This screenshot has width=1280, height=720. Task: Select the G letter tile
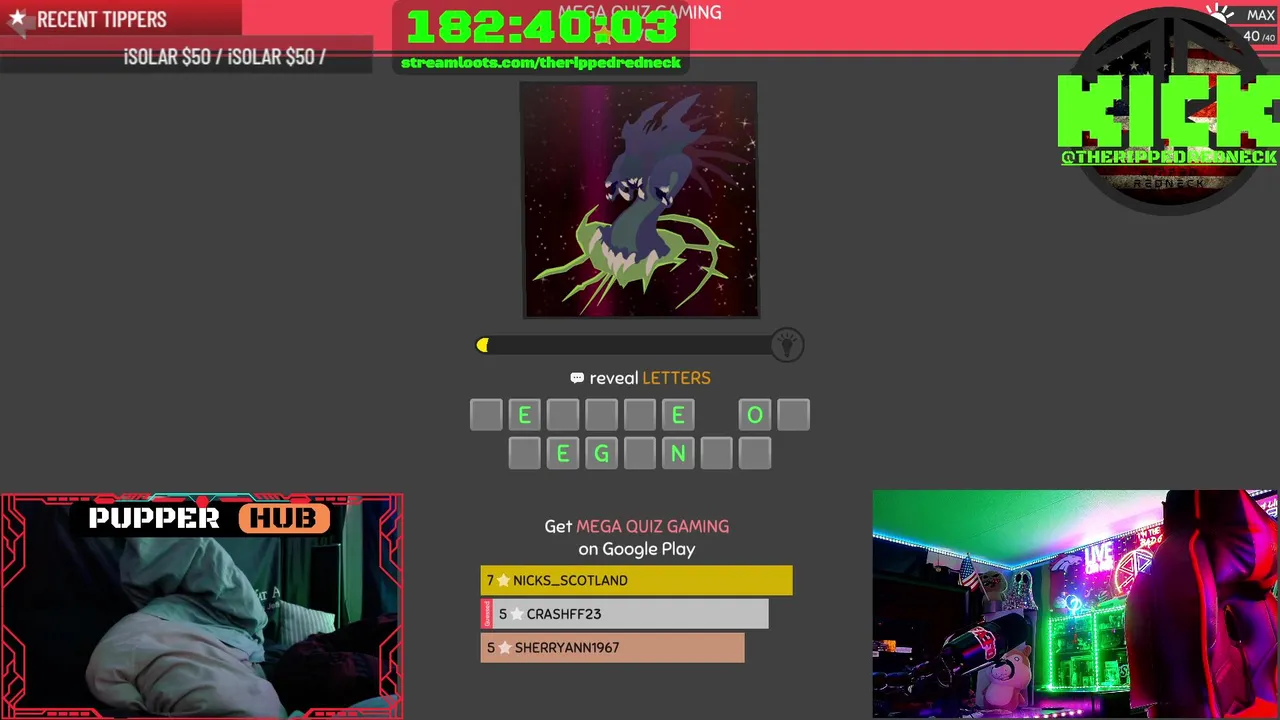click(x=601, y=453)
